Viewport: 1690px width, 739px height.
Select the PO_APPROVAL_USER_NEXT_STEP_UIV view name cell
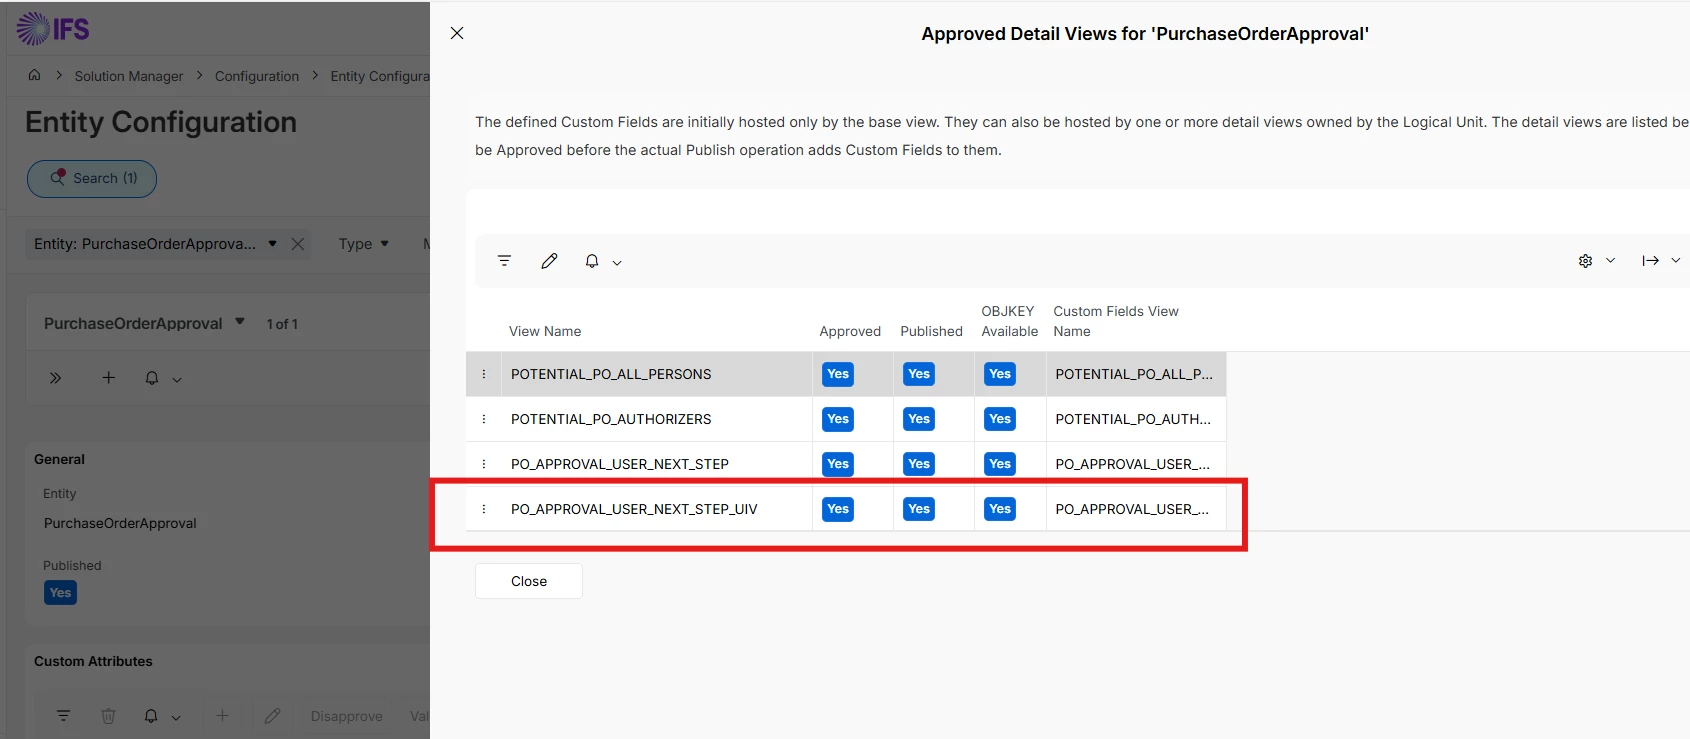pyautogui.click(x=657, y=509)
